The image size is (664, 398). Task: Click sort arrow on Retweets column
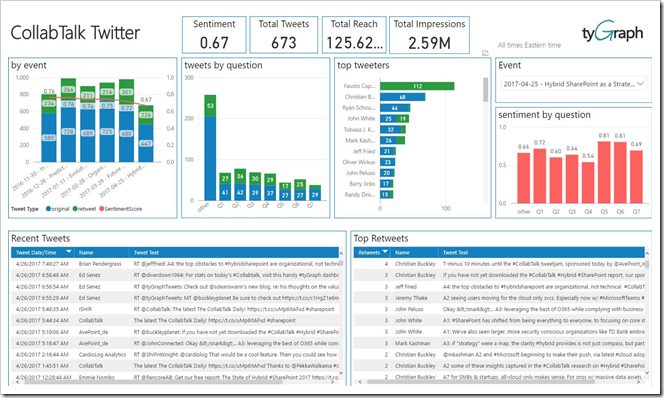pos(385,252)
